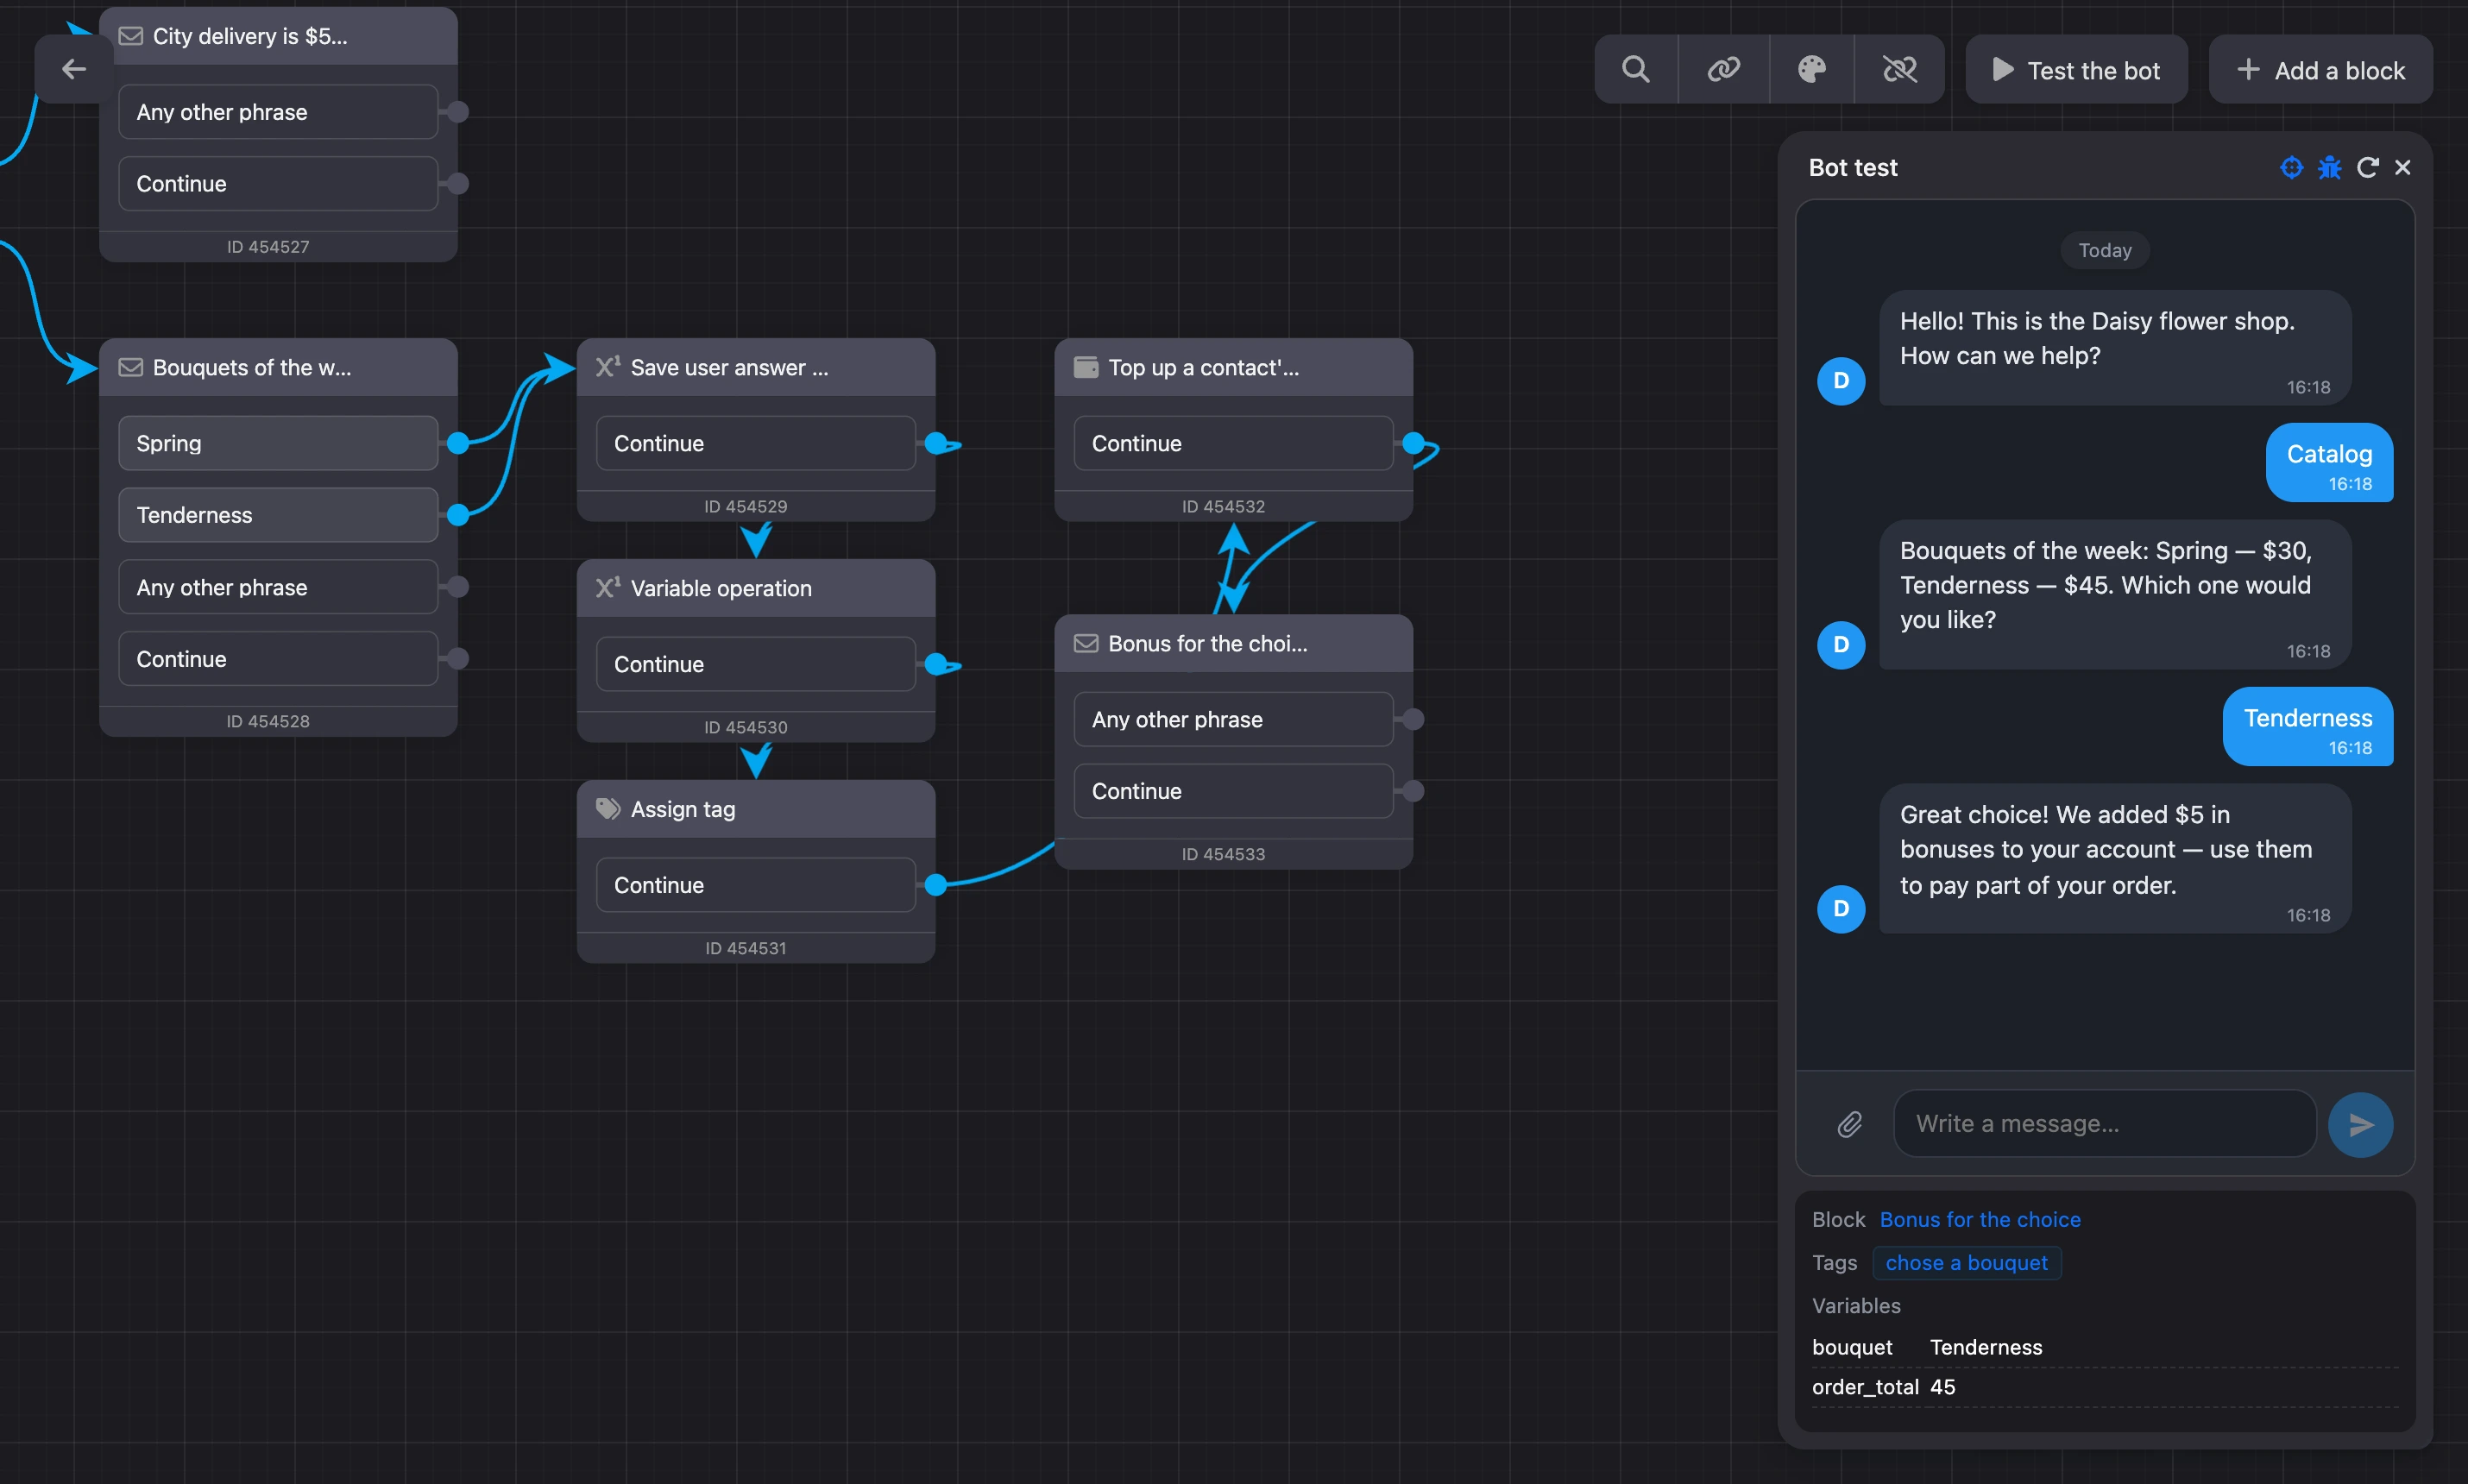2468x1484 pixels.
Task: Click the chose a bouquet tag
Action: pos(1966,1262)
